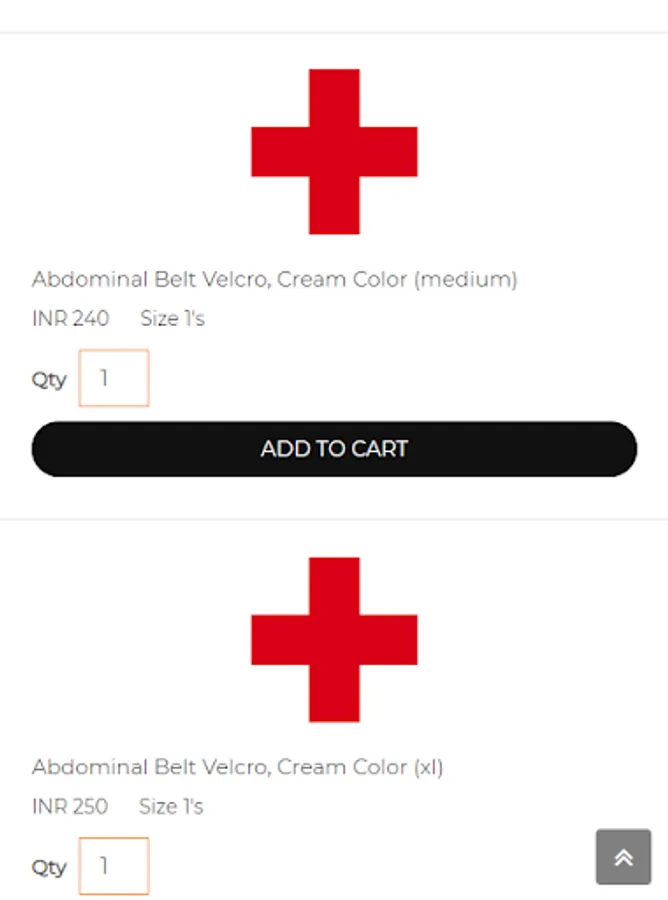Open the medium belt's red cross image
This screenshot has height=900, width=668.
point(334,152)
